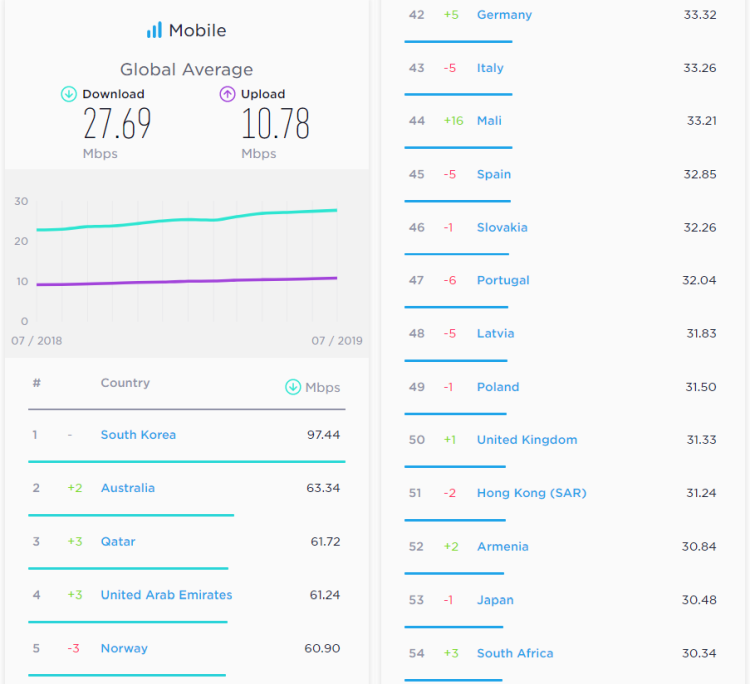Screen dimensions: 750x684
Task: Open the Australia country link
Action: [128, 488]
